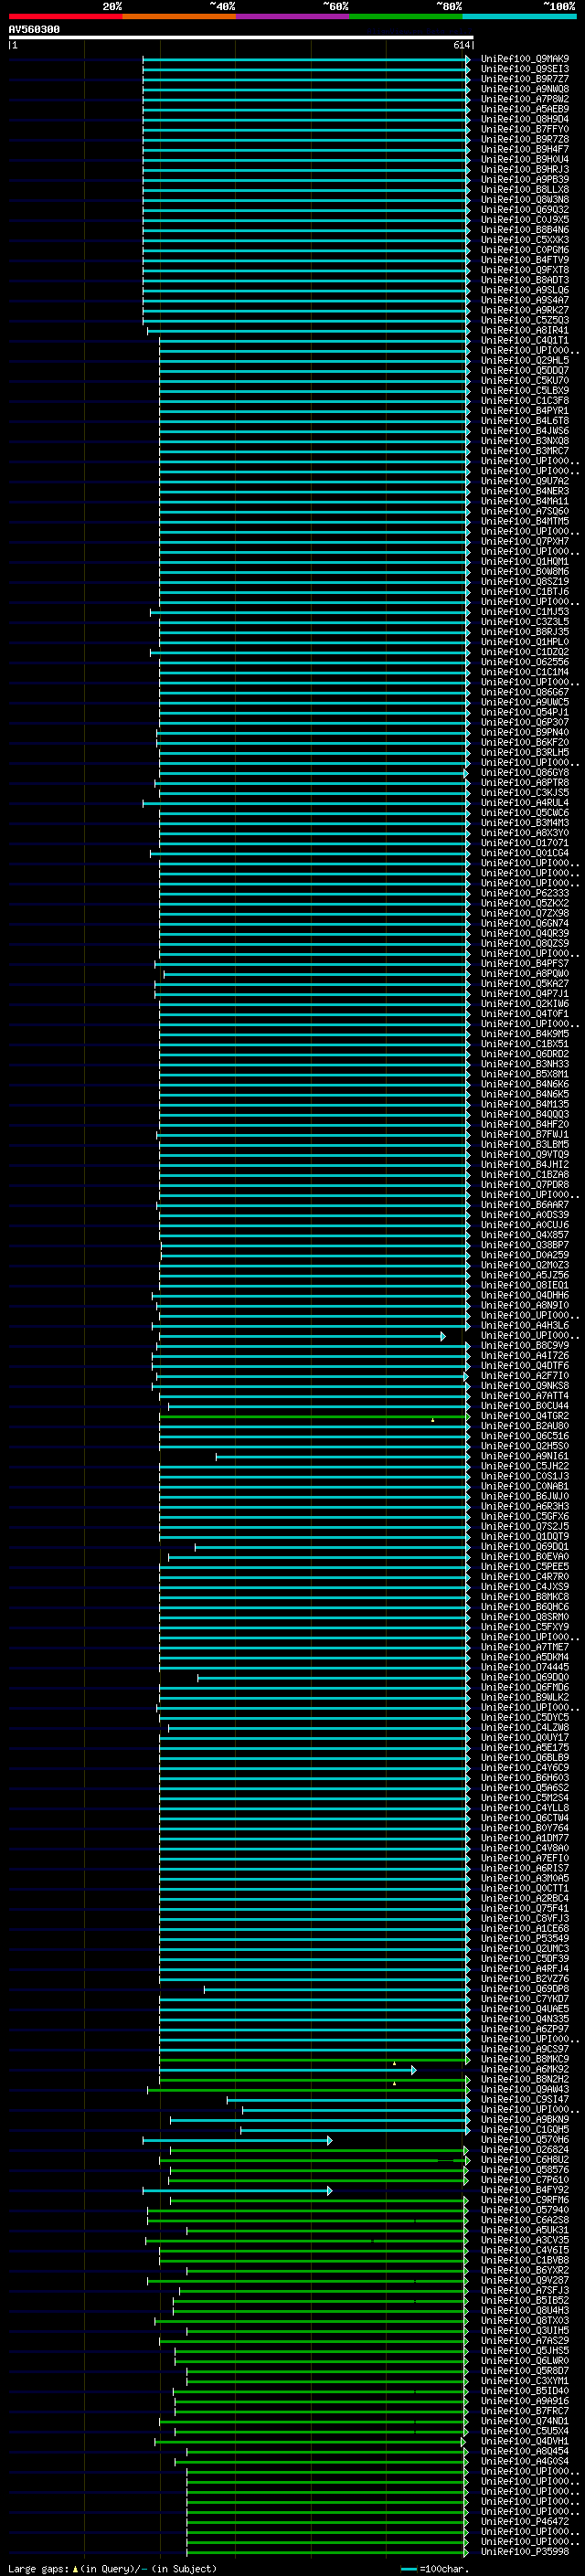Select UniRef100_C4Q1T1 label
This screenshot has height=2576, width=585.
pos(525,340)
